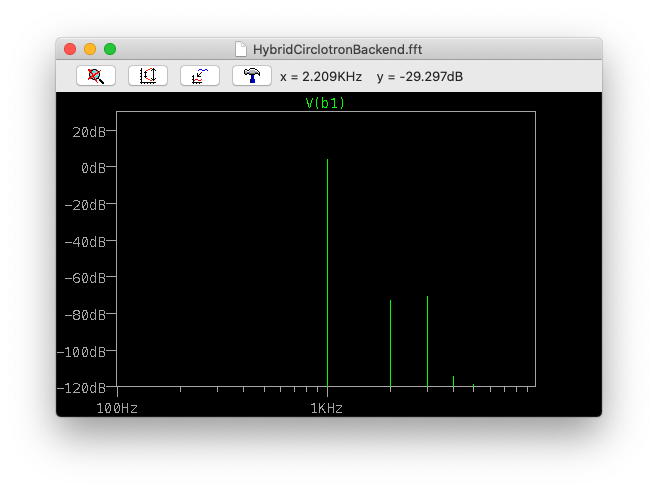The height and width of the screenshot is (491, 658).
Task: Click the 1KHz horizontal axis label
Action: click(x=326, y=408)
